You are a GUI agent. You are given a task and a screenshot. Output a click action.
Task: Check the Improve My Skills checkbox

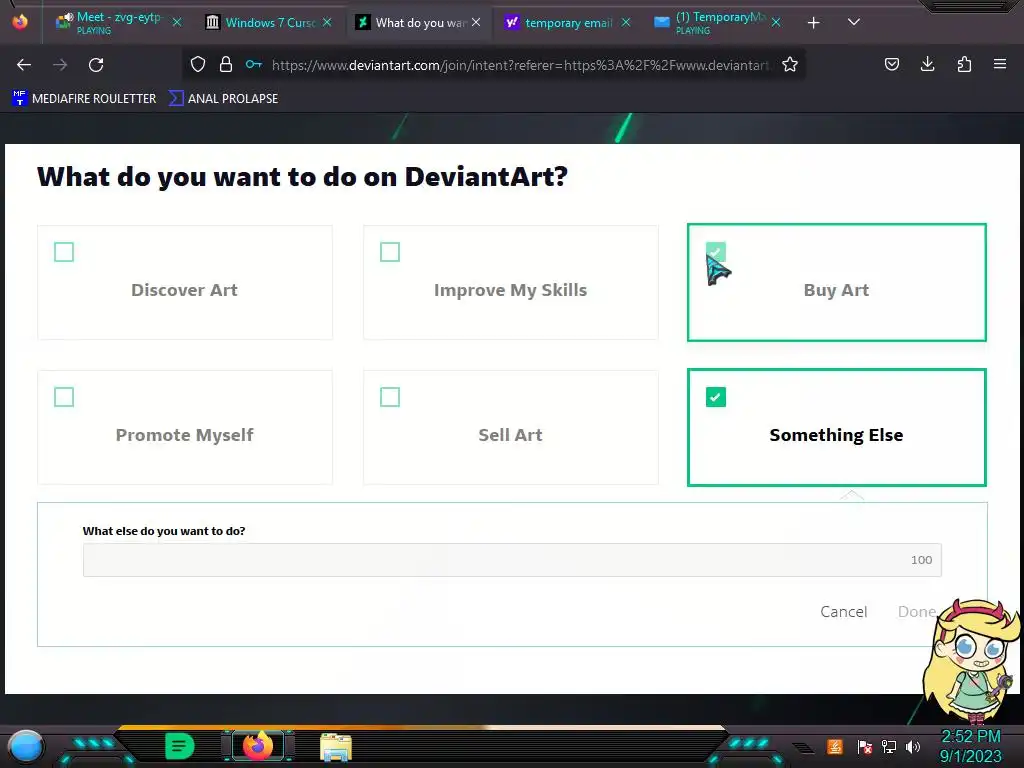tap(390, 252)
